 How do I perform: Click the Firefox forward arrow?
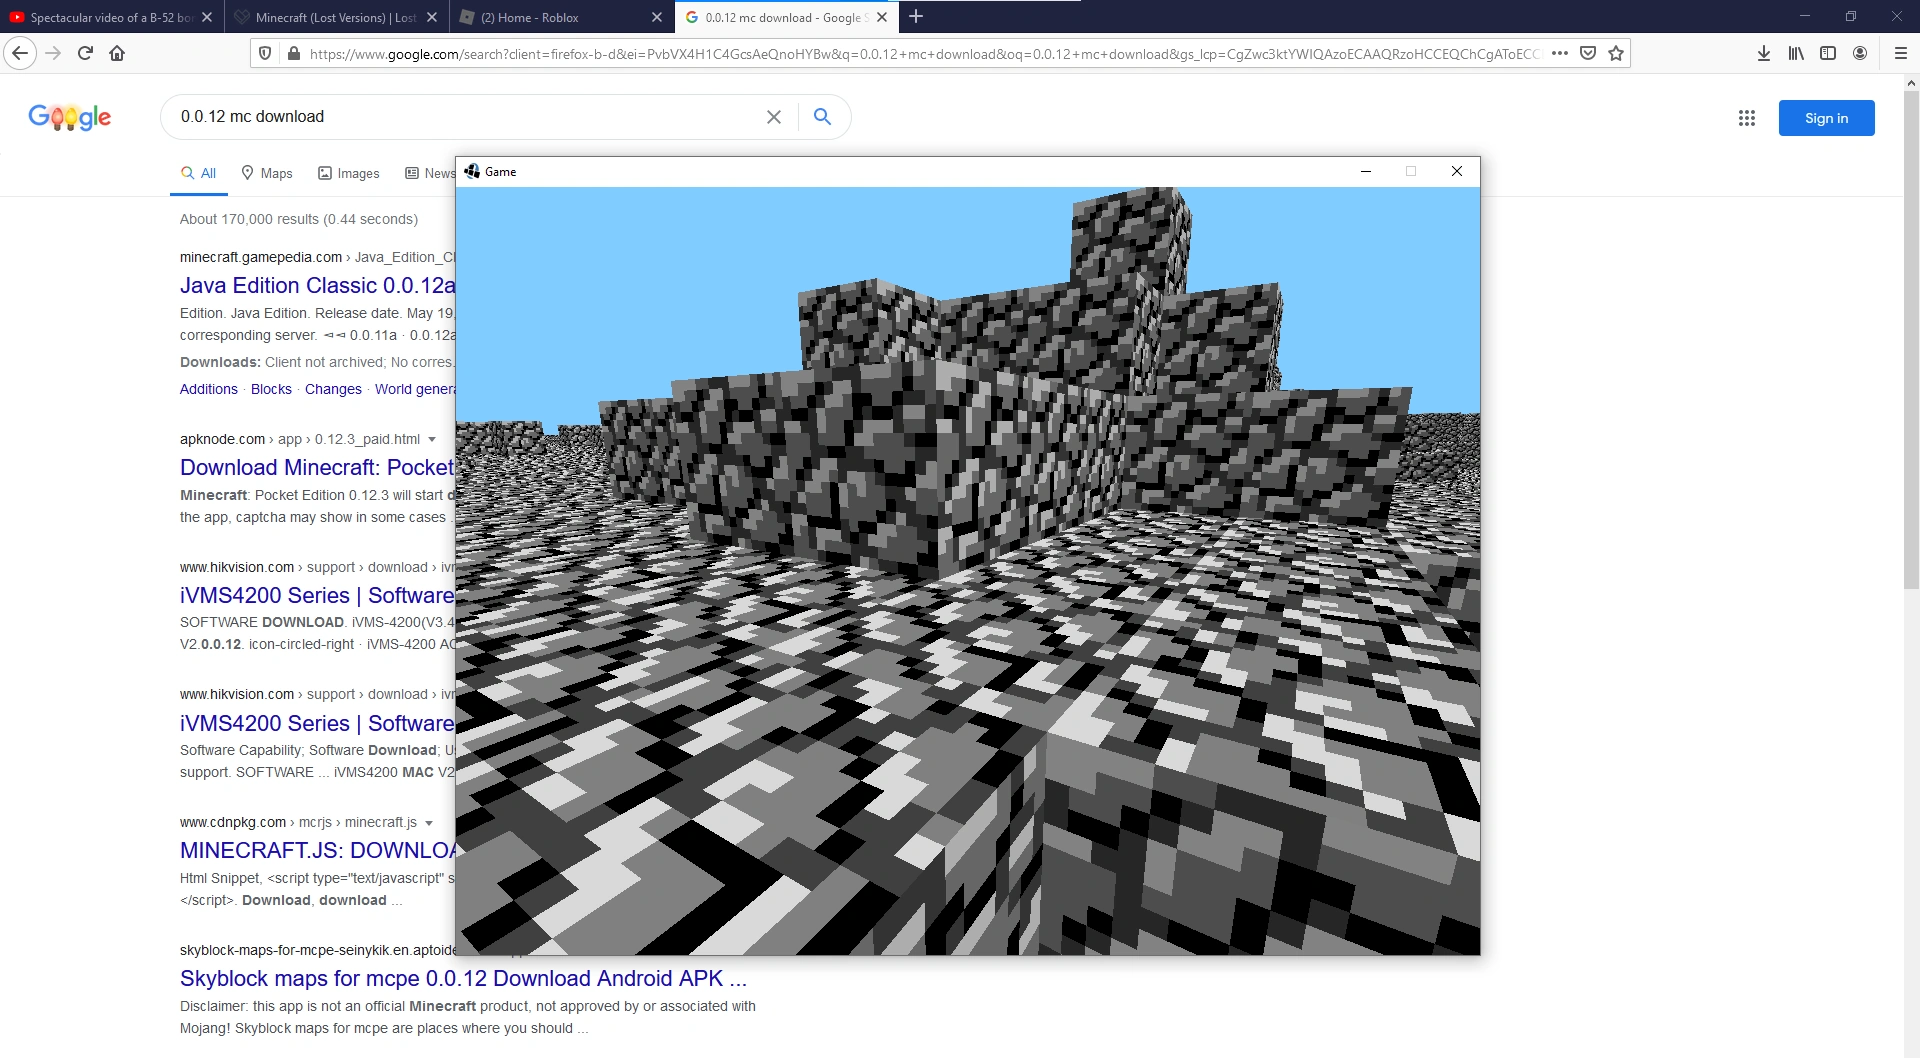point(54,54)
